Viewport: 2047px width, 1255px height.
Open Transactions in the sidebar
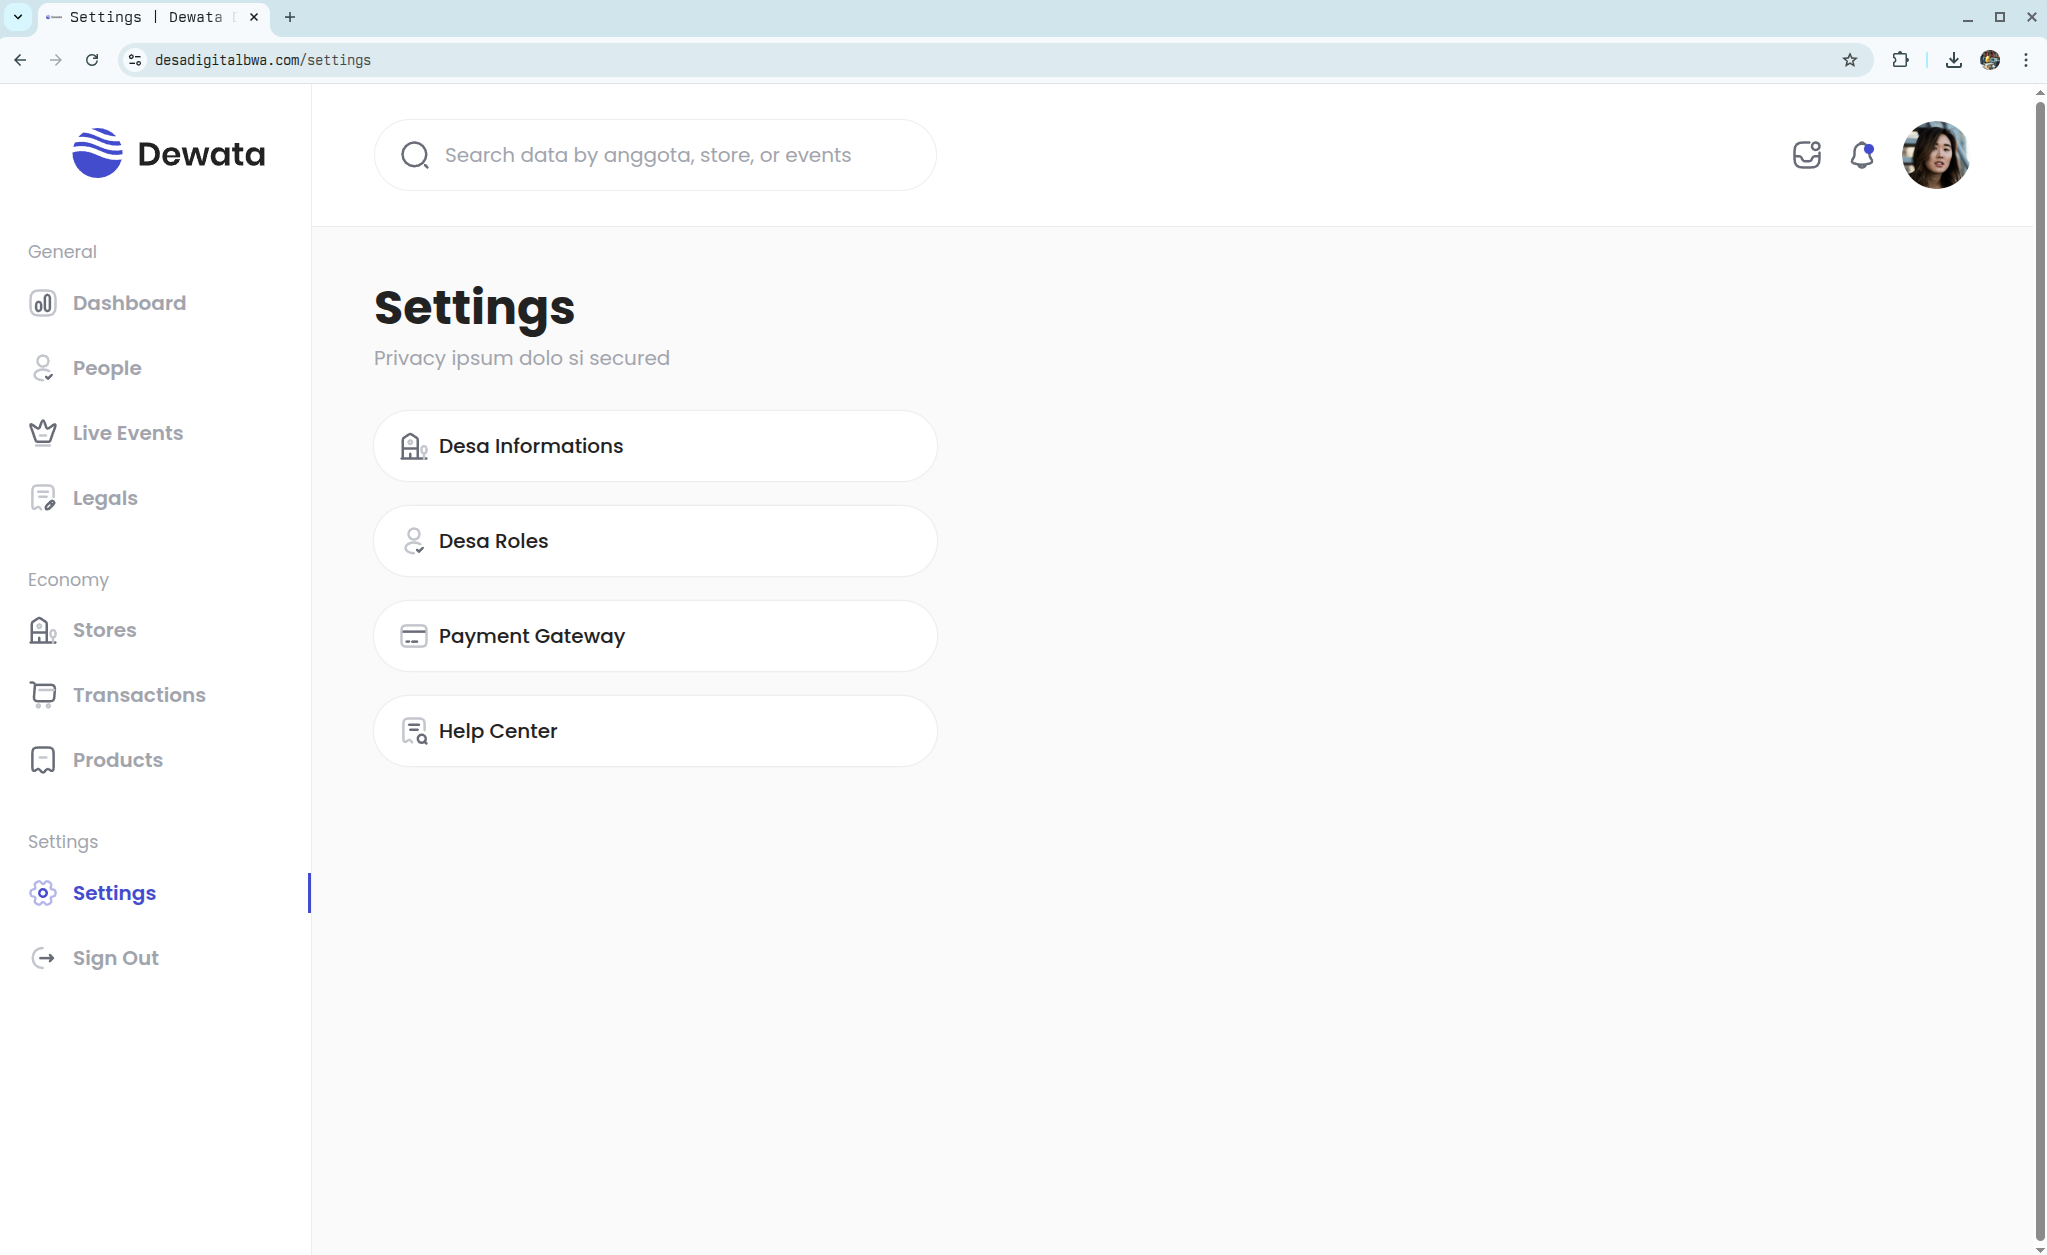click(x=138, y=695)
